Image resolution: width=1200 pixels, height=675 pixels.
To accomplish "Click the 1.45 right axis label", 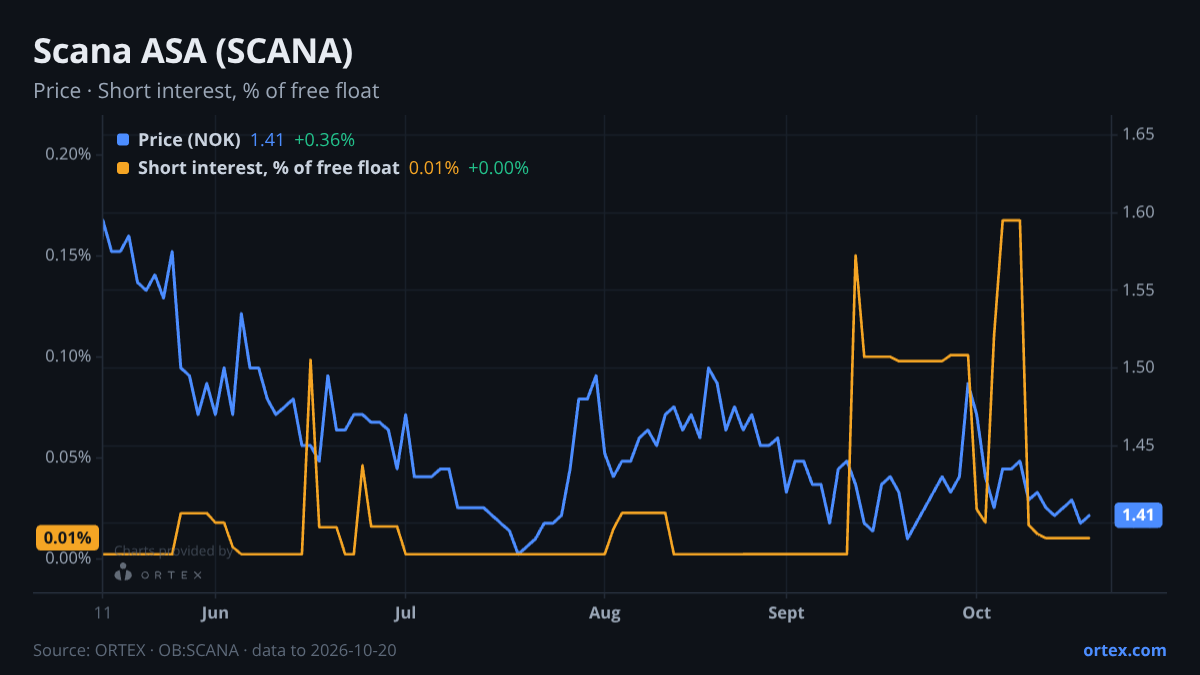I will 1139,445.
